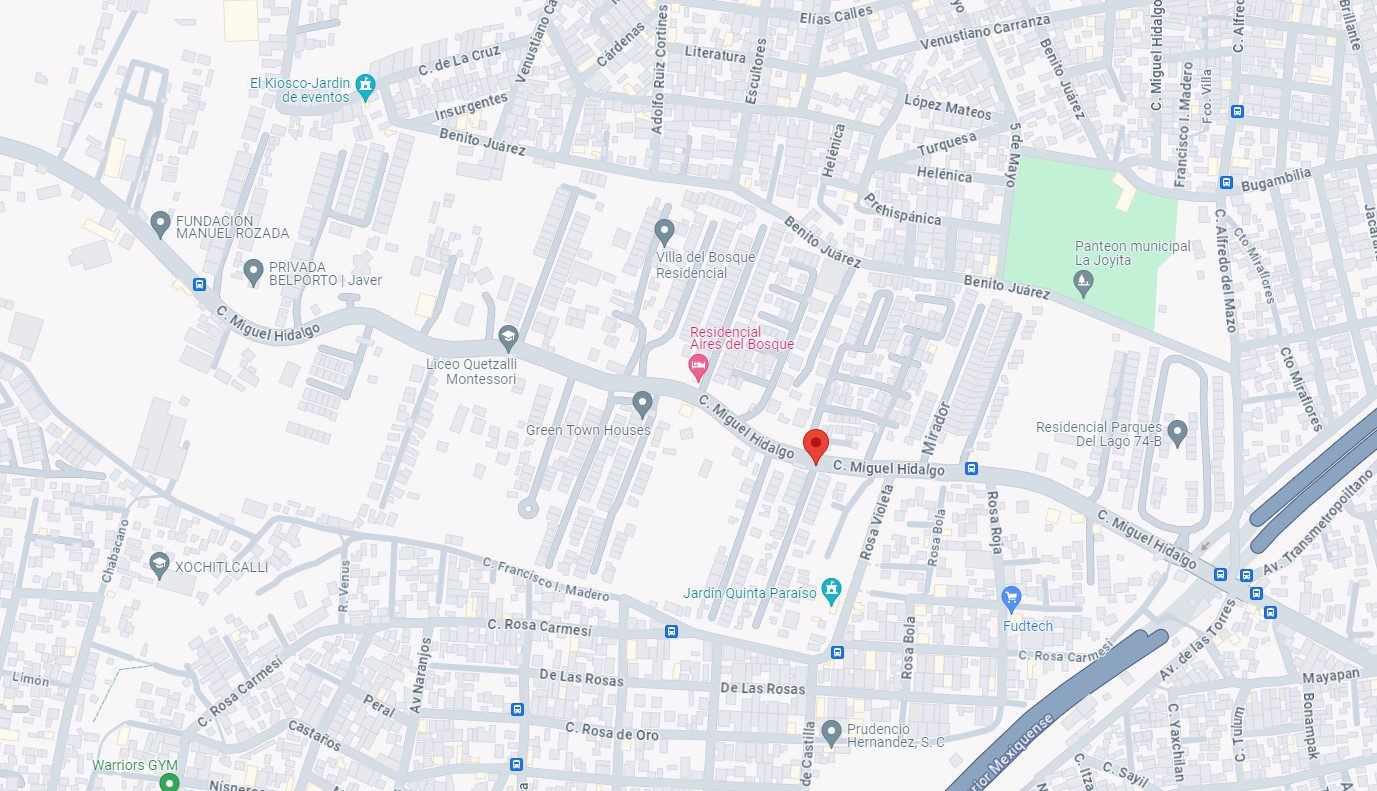Select Prudencio Hernandez, S. C pin

(x=830, y=734)
